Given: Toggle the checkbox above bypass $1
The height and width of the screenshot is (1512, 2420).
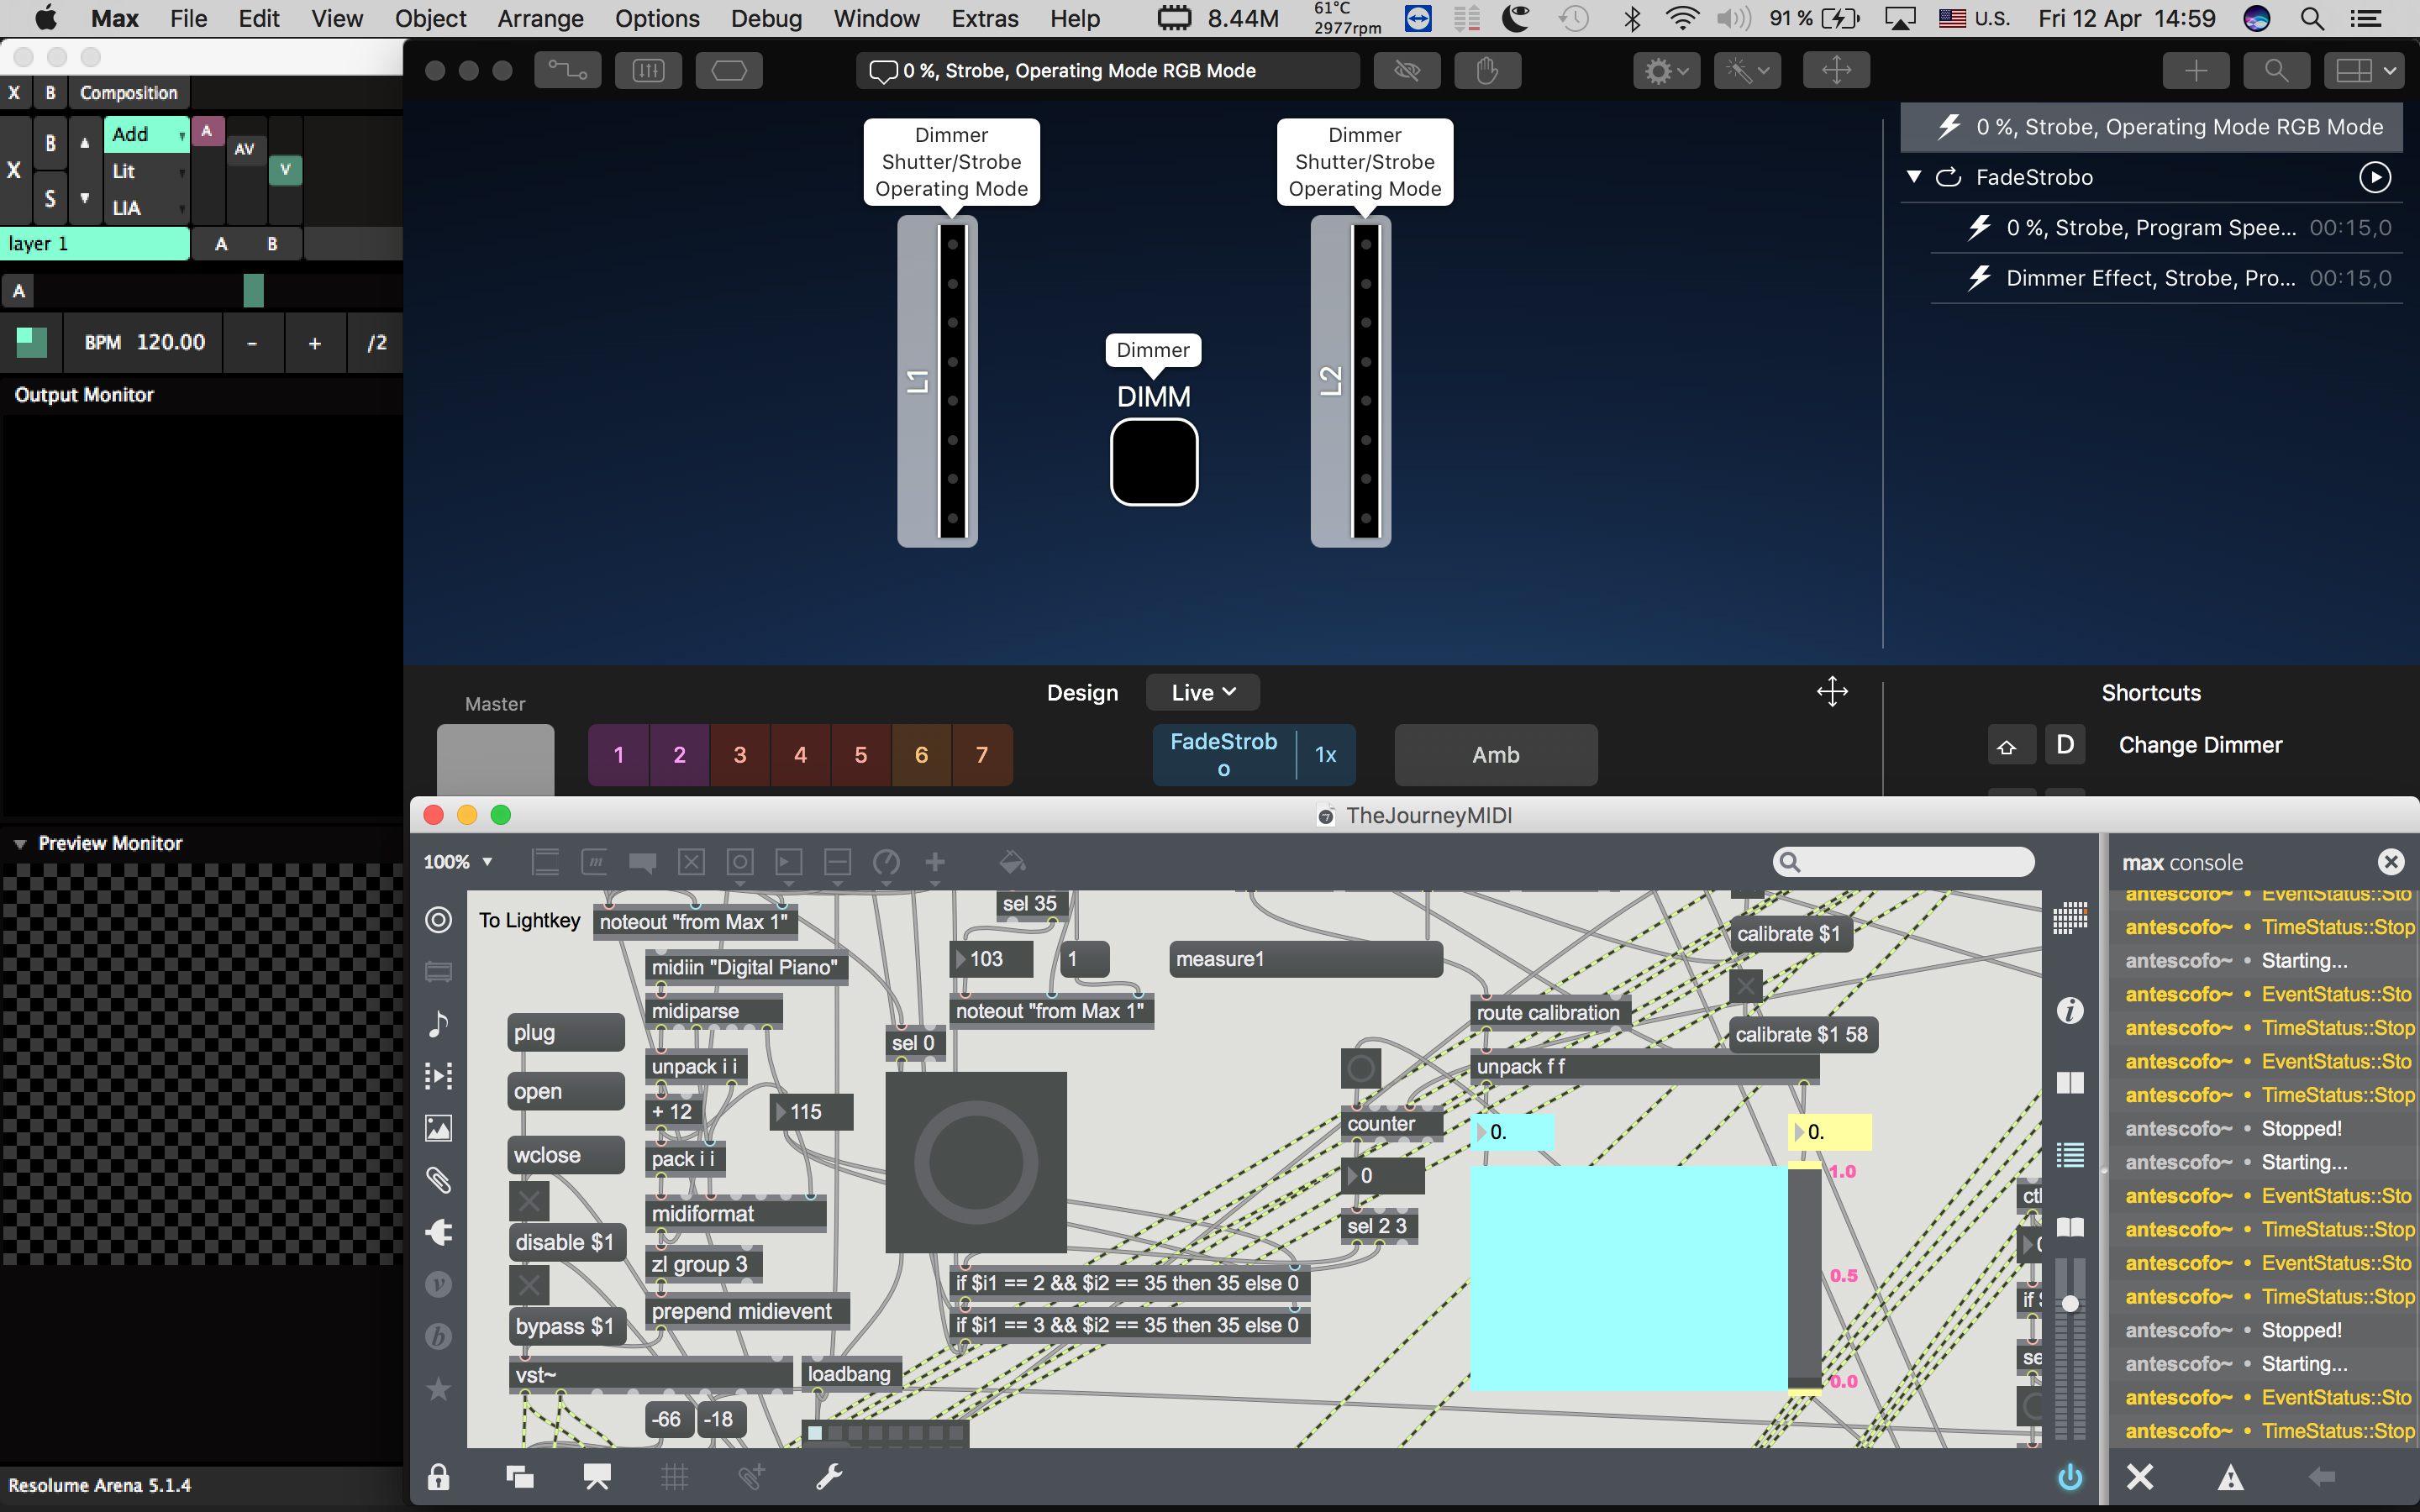Looking at the screenshot, I should point(529,1285).
